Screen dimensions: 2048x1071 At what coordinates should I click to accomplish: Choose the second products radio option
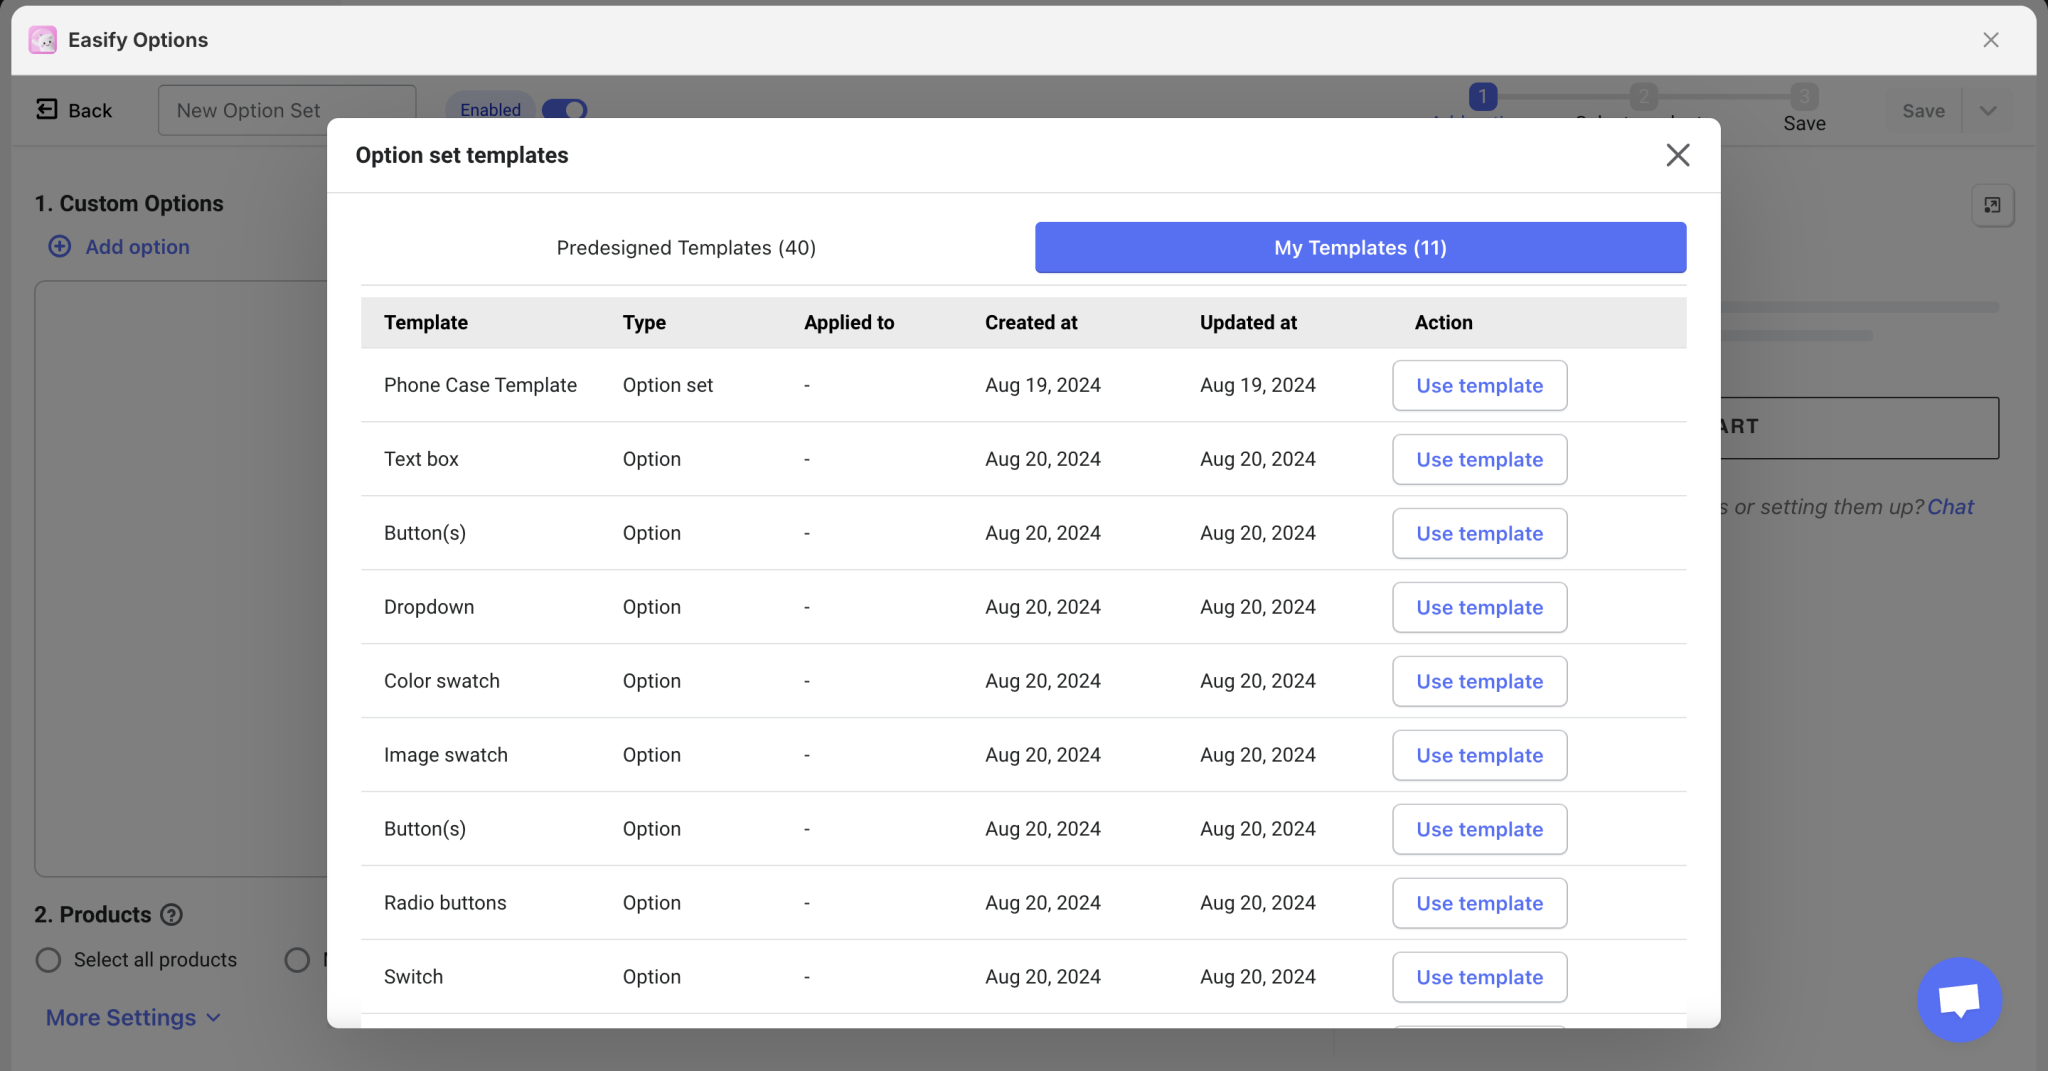296,959
